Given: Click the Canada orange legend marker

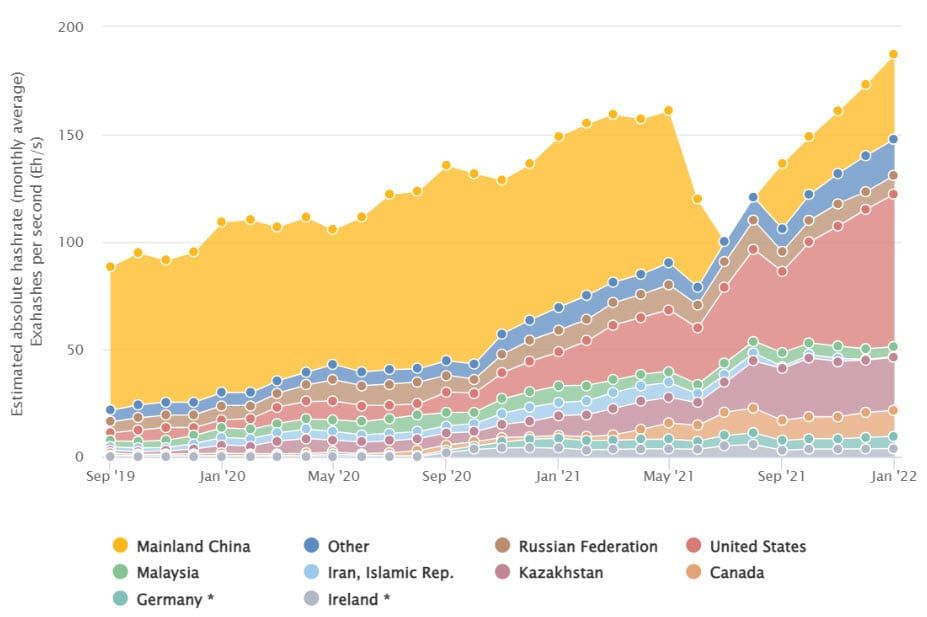Looking at the screenshot, I should coord(694,572).
